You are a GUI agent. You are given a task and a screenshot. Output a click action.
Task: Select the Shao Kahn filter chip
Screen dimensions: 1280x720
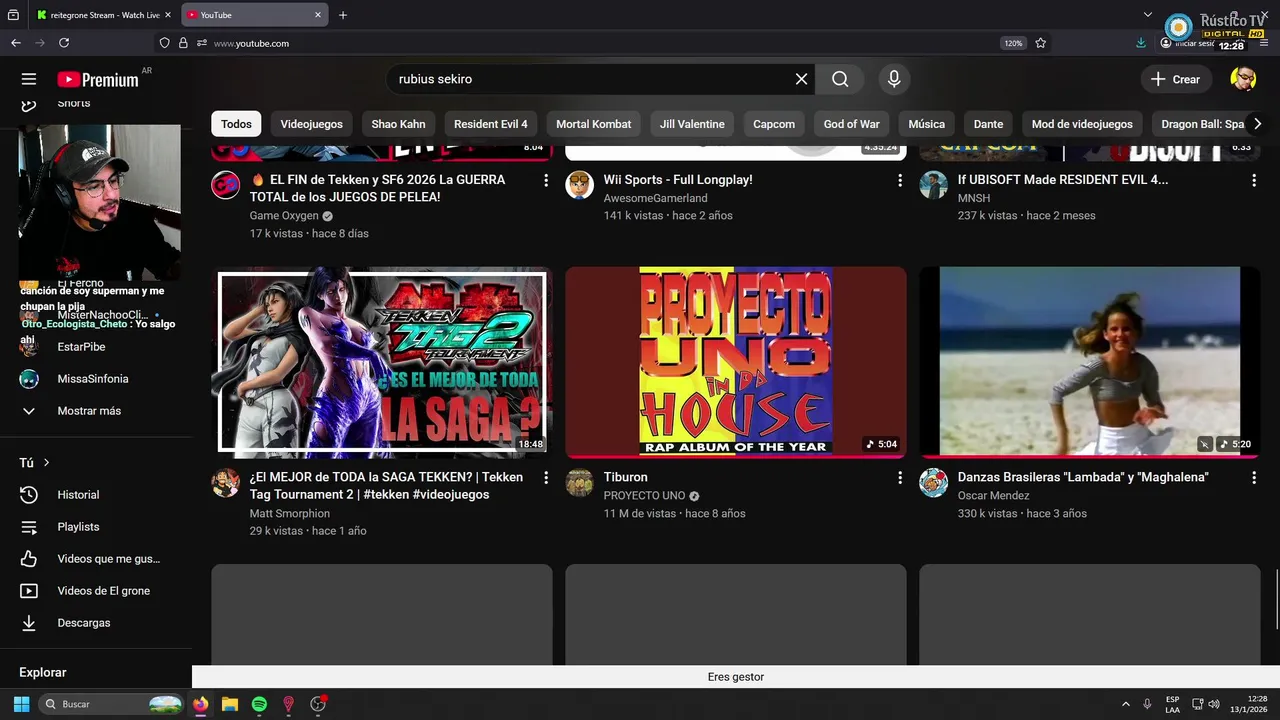coord(398,124)
